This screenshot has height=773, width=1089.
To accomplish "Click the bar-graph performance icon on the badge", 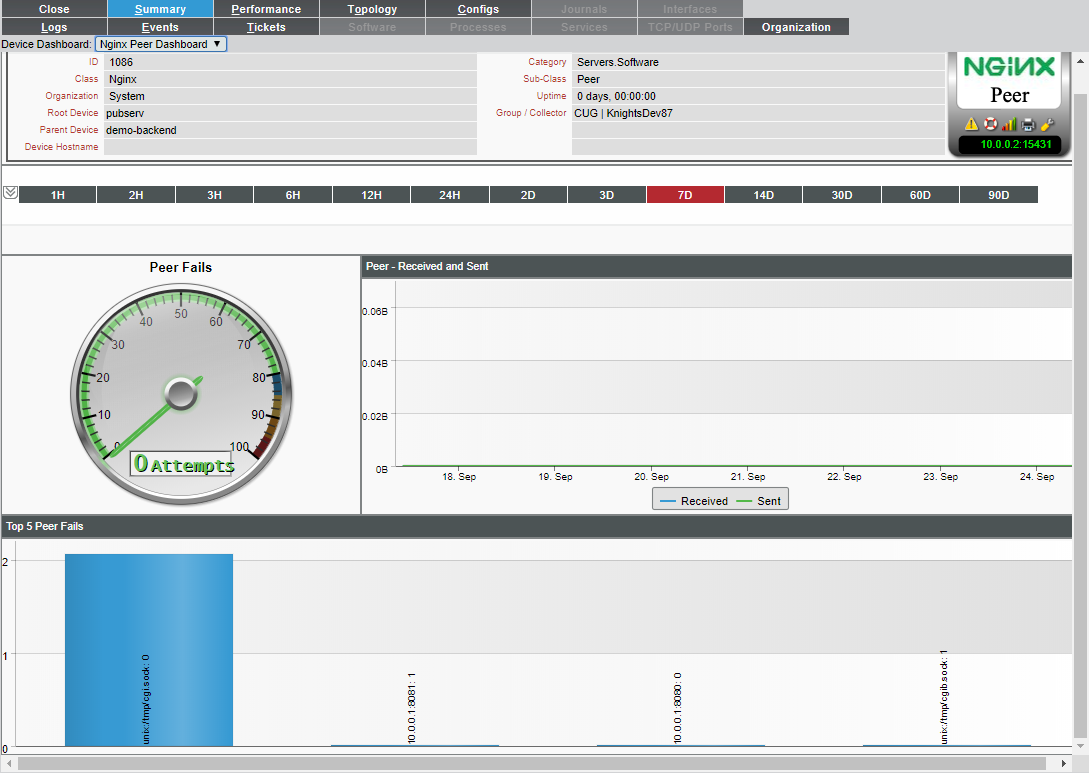I will [1009, 124].
